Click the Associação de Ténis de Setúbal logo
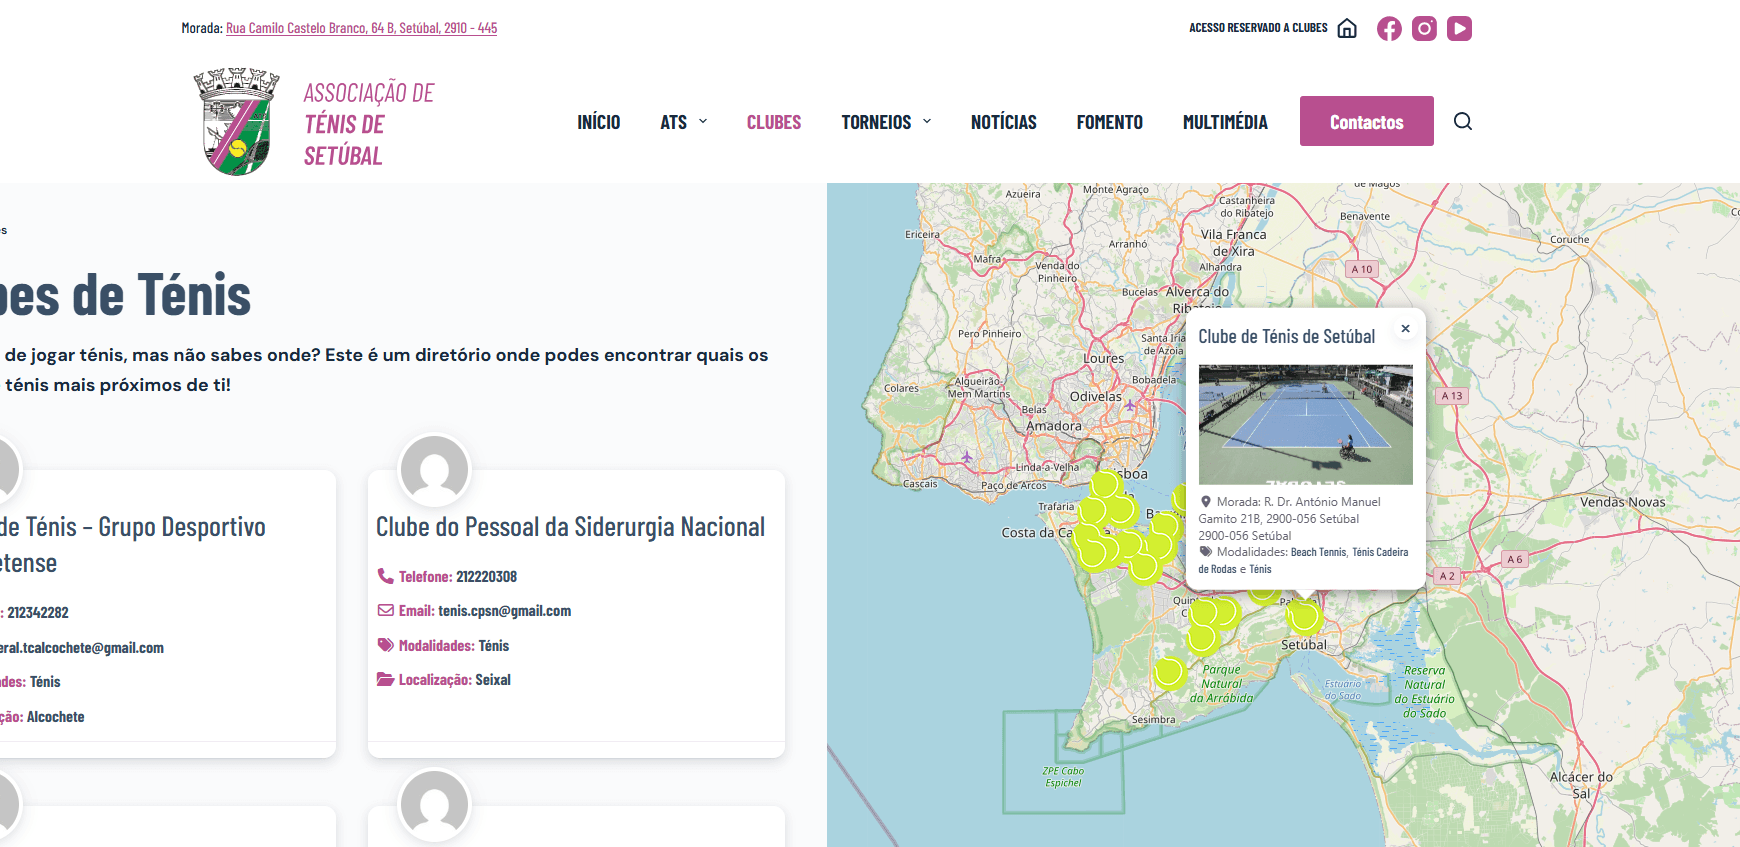 point(236,122)
